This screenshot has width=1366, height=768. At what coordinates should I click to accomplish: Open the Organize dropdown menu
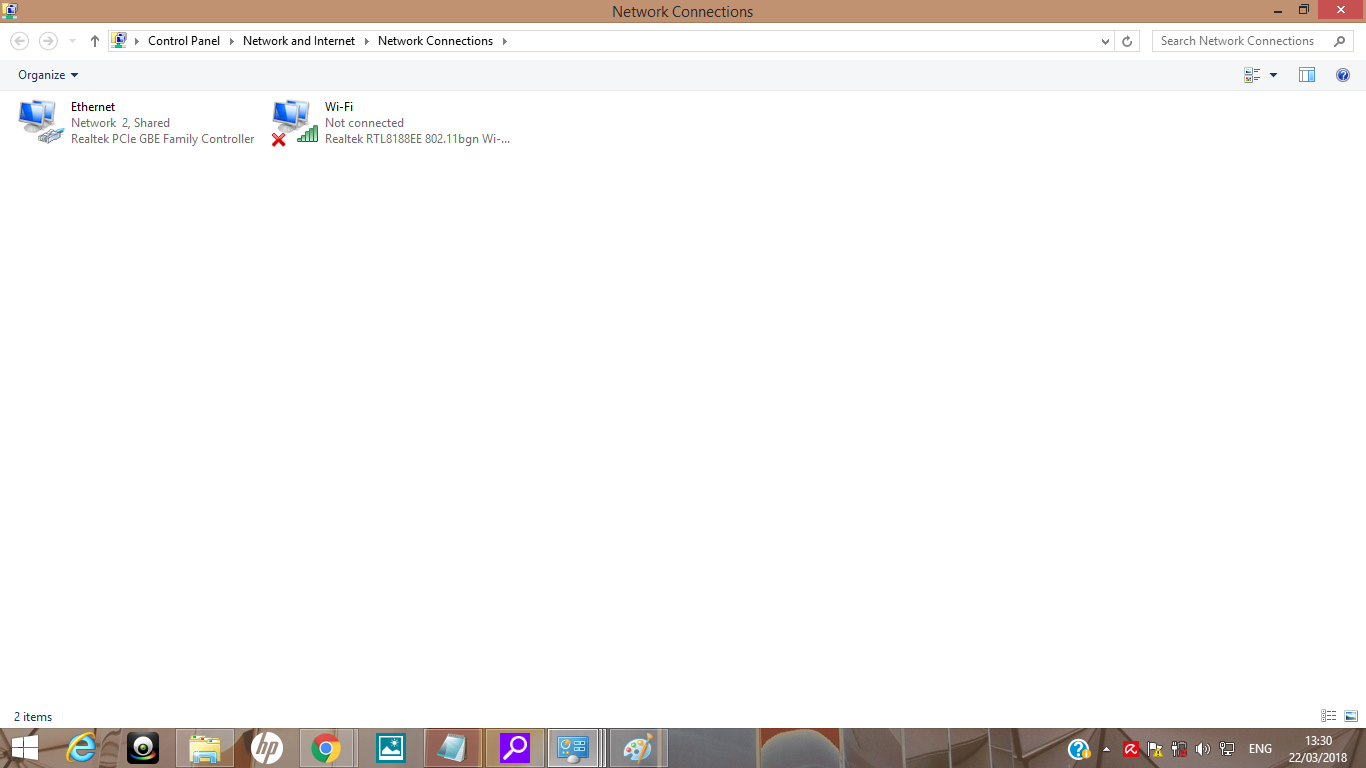coord(48,75)
